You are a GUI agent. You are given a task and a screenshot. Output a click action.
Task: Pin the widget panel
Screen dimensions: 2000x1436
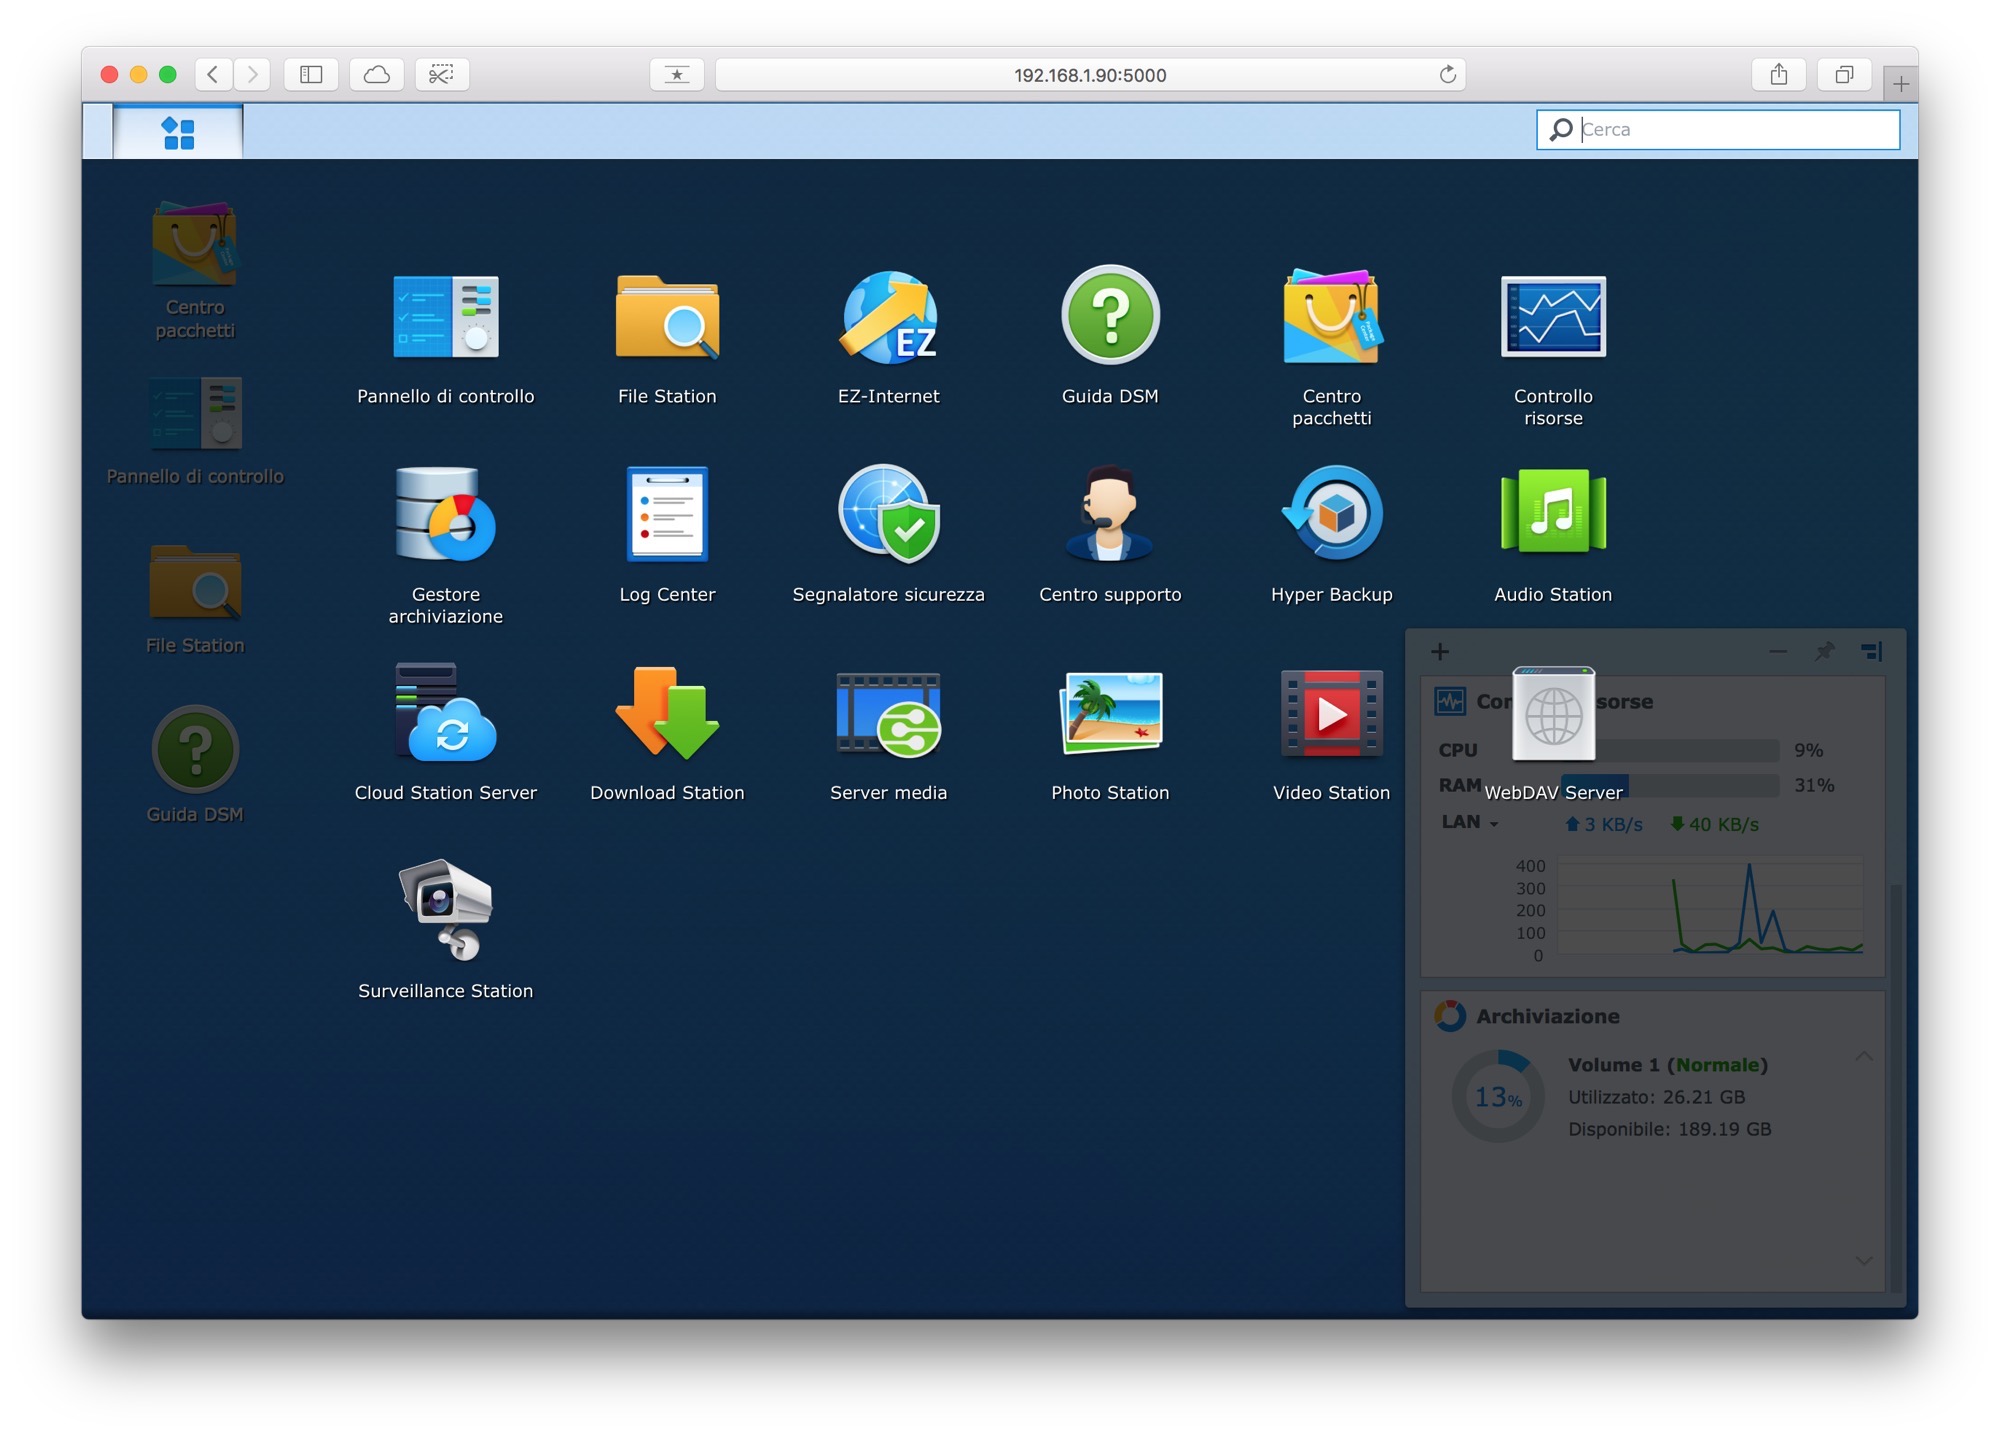click(1825, 652)
